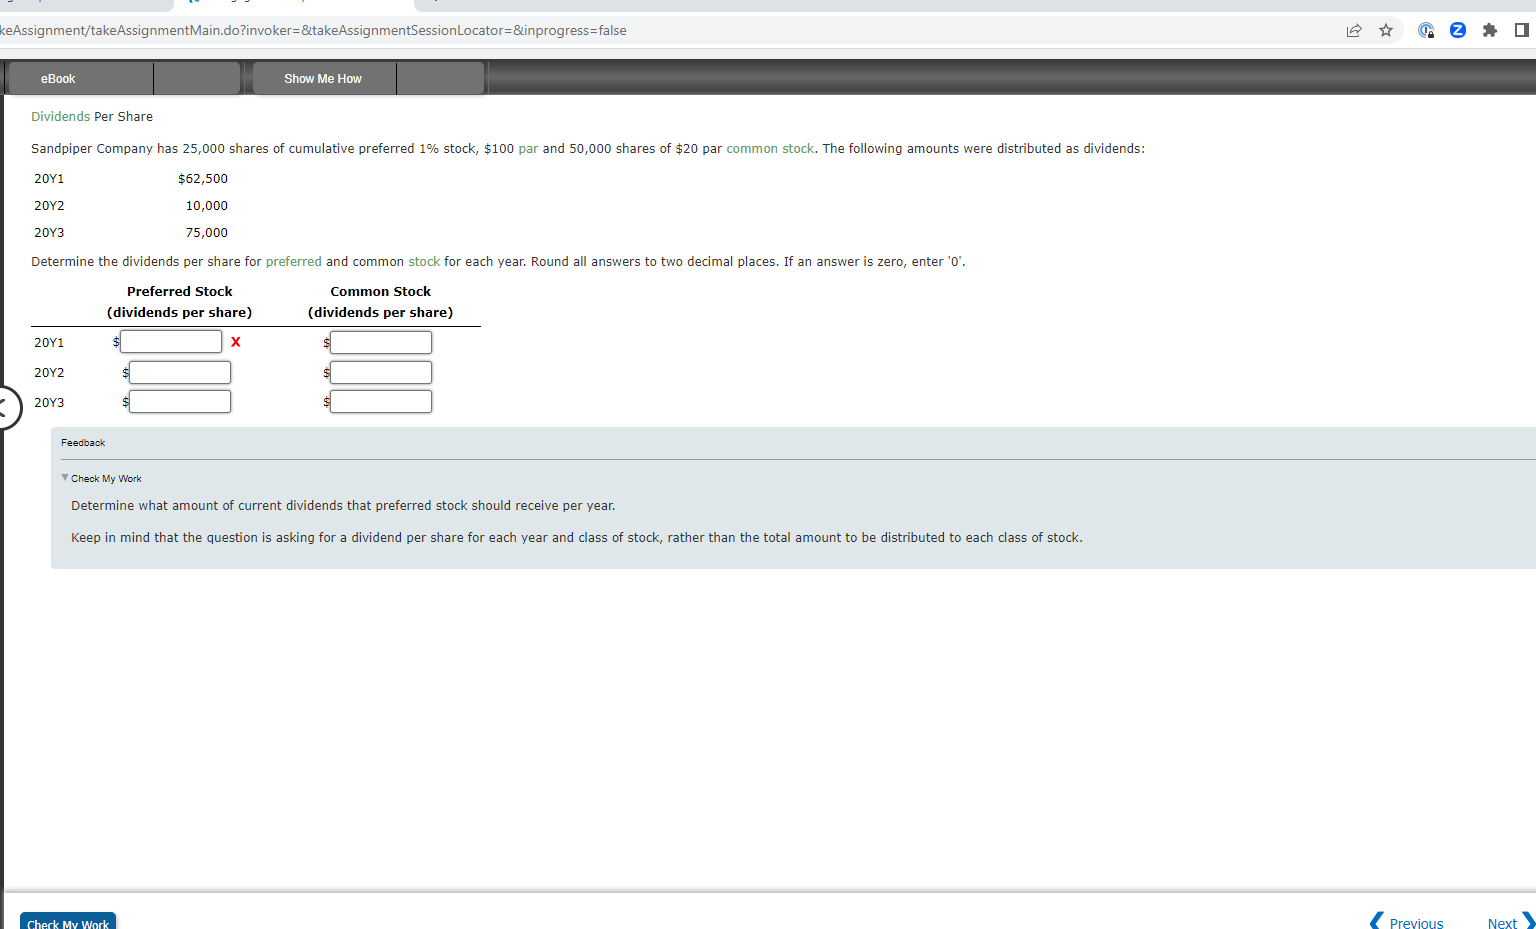
Task: Click the 20Y2 common stock input field
Action: tap(381, 372)
